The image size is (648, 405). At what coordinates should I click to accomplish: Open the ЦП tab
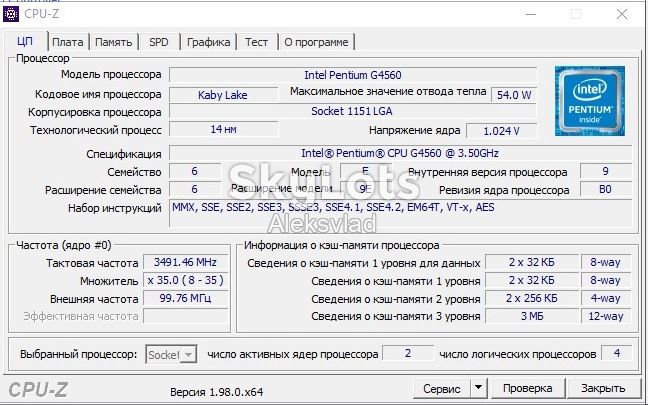25,41
